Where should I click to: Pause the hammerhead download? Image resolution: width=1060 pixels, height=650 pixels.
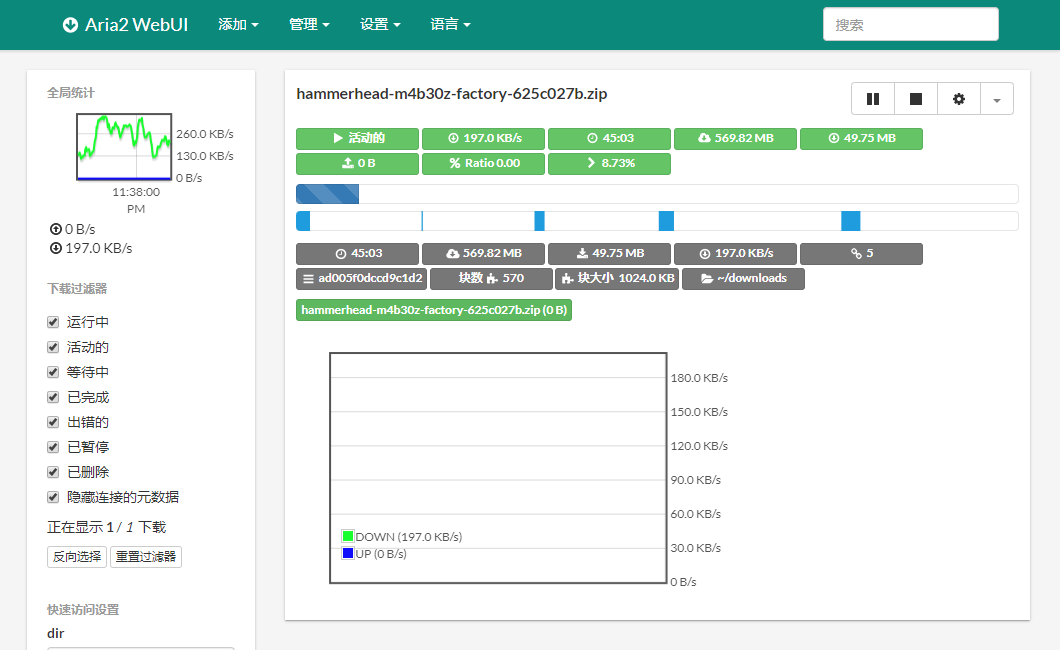coord(873,98)
